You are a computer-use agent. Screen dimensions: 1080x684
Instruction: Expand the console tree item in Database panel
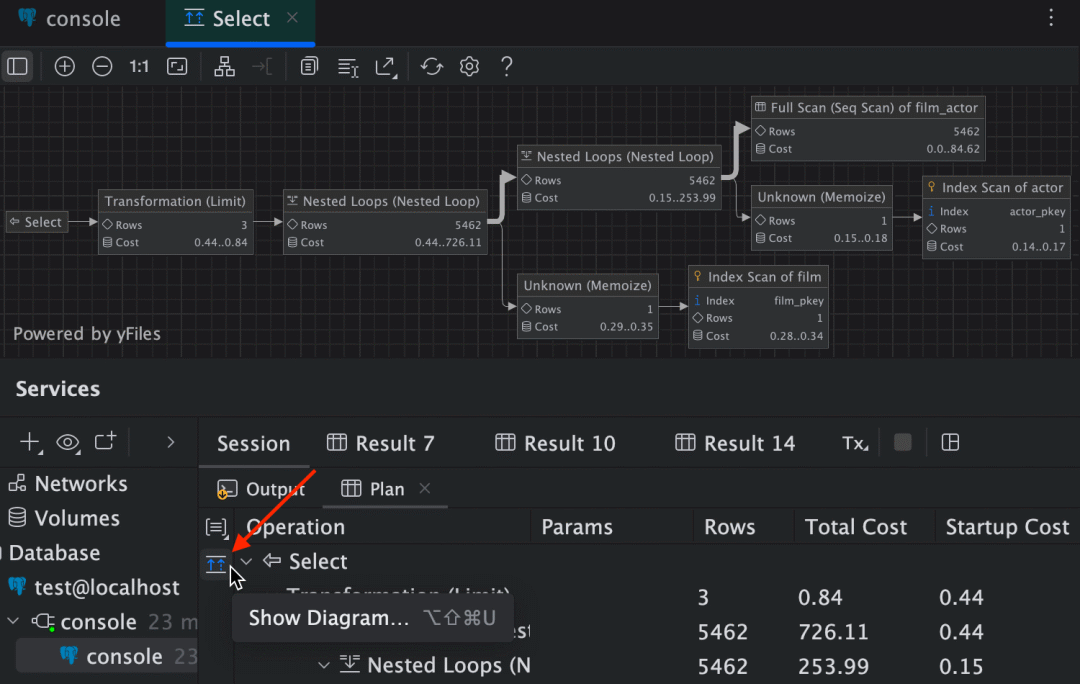coord(13,621)
